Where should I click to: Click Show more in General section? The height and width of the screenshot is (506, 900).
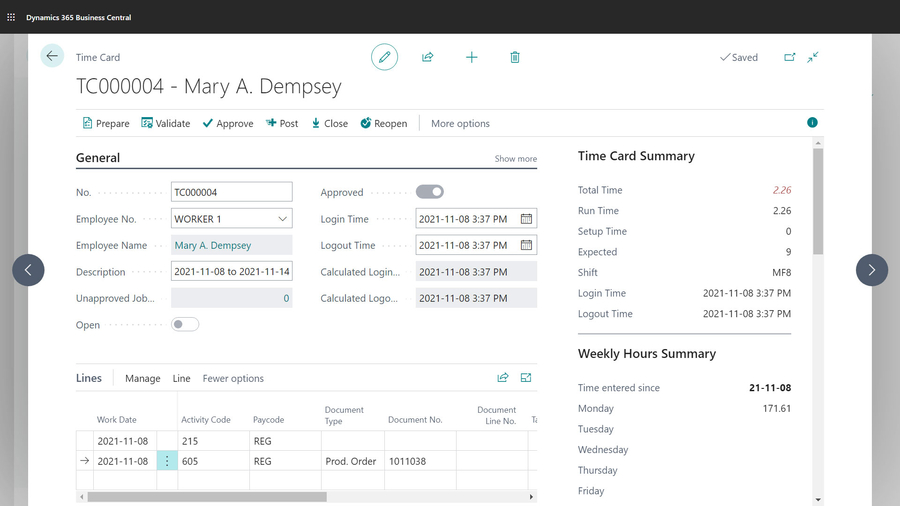pyautogui.click(x=515, y=159)
